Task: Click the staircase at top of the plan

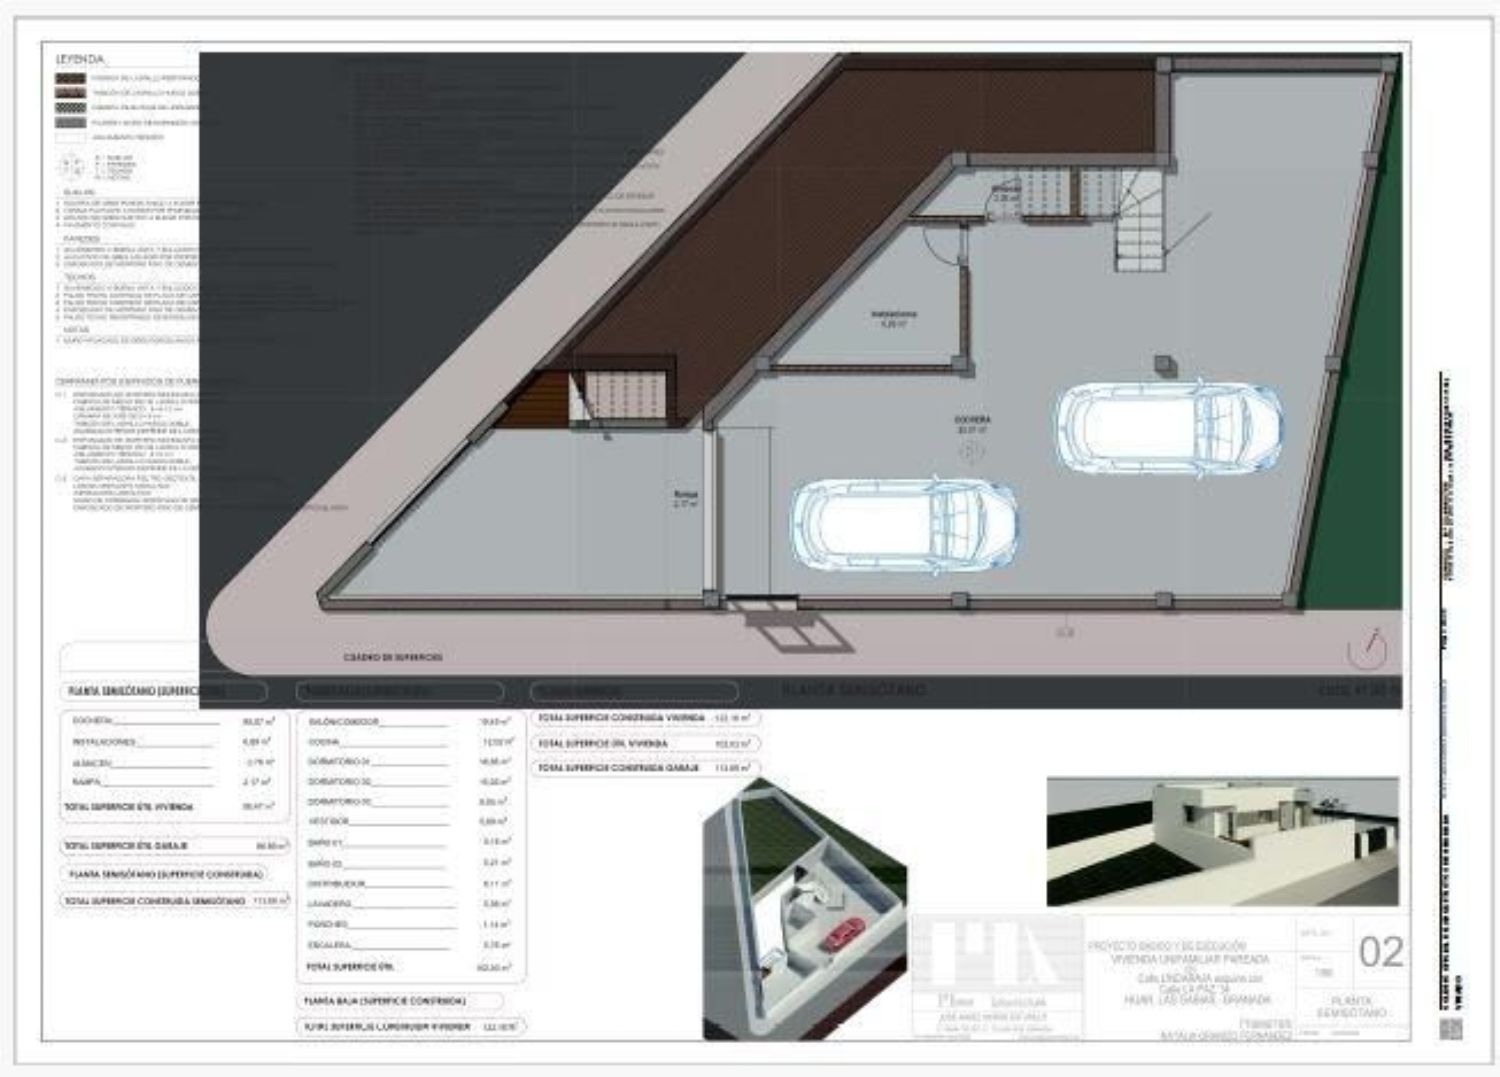Action: 1141,221
